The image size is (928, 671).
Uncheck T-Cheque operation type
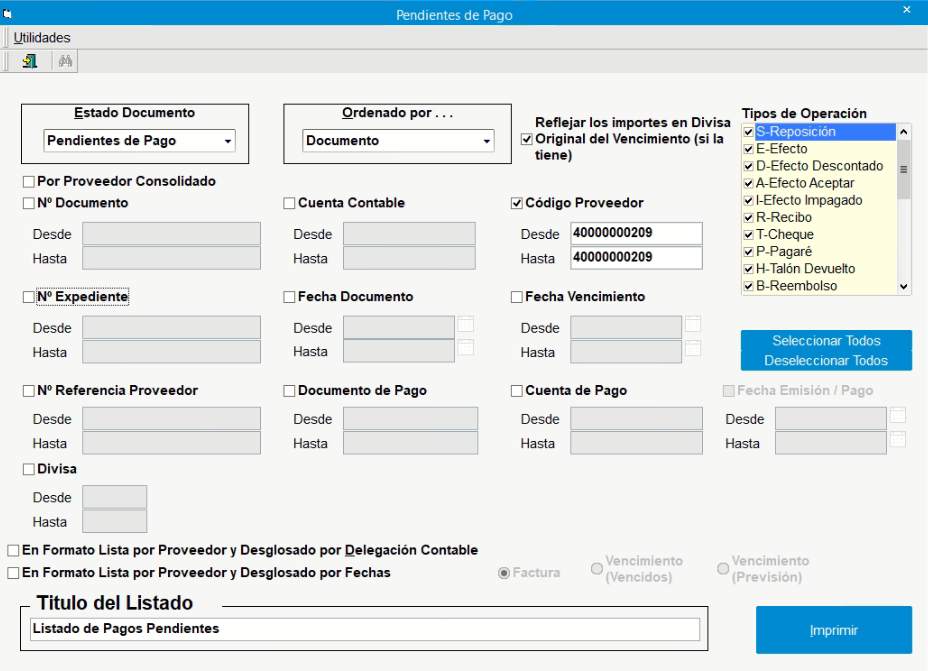tap(749, 235)
